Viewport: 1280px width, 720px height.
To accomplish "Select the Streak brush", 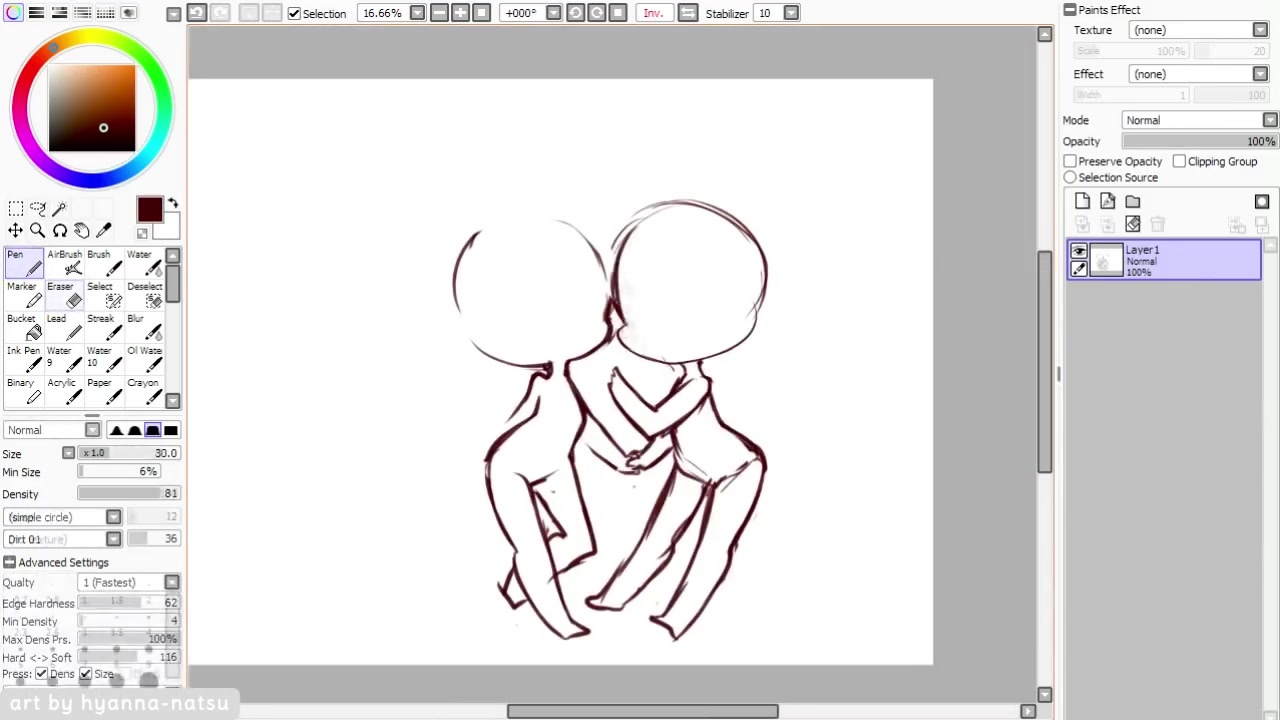I will pyautogui.click(x=105, y=327).
